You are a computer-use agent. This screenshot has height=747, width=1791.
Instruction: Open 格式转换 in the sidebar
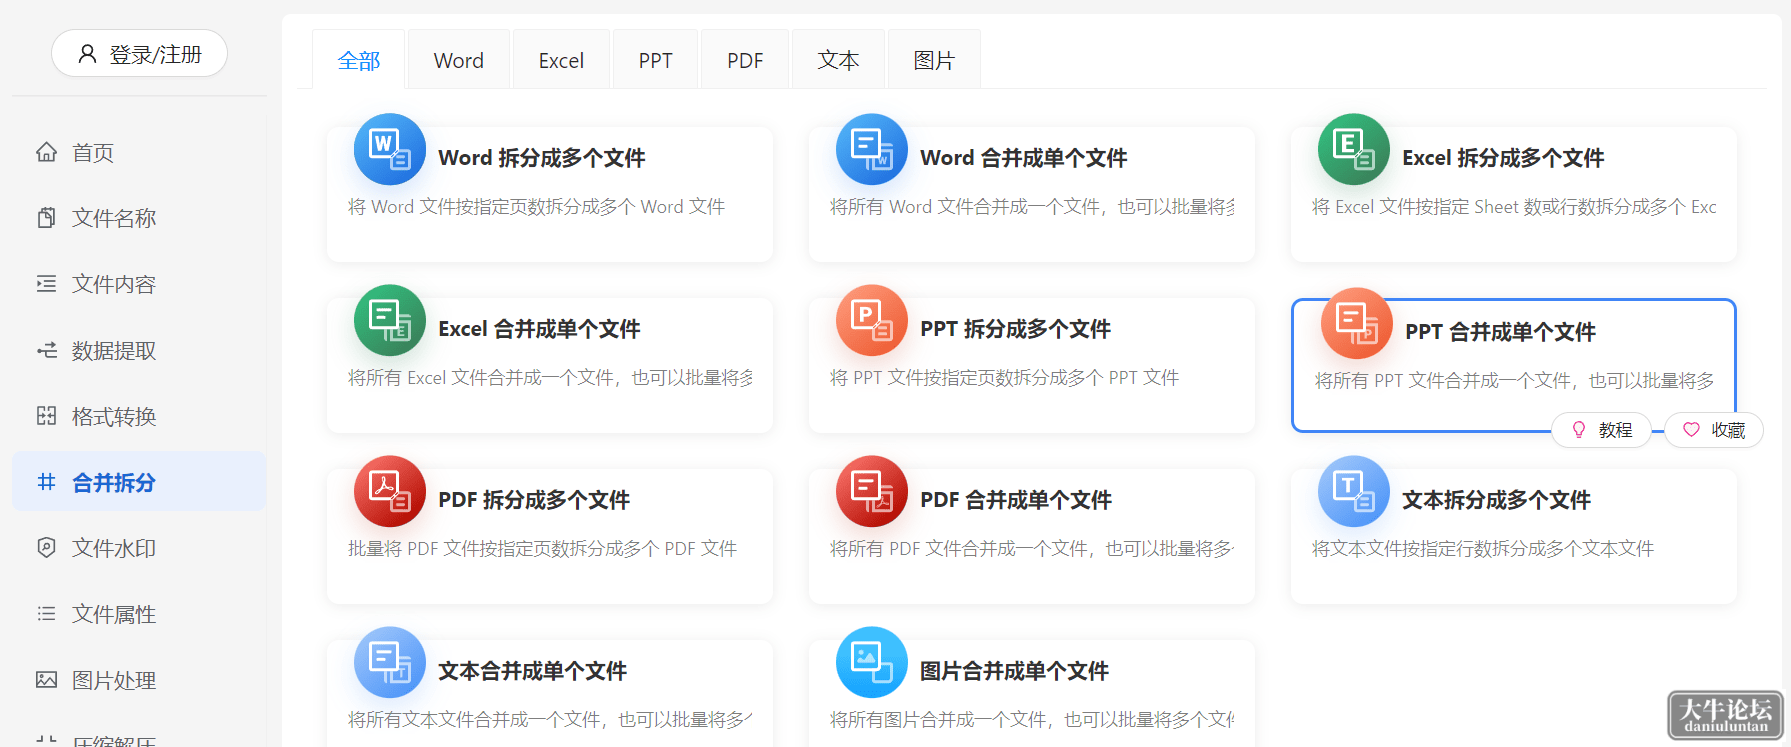(139, 416)
